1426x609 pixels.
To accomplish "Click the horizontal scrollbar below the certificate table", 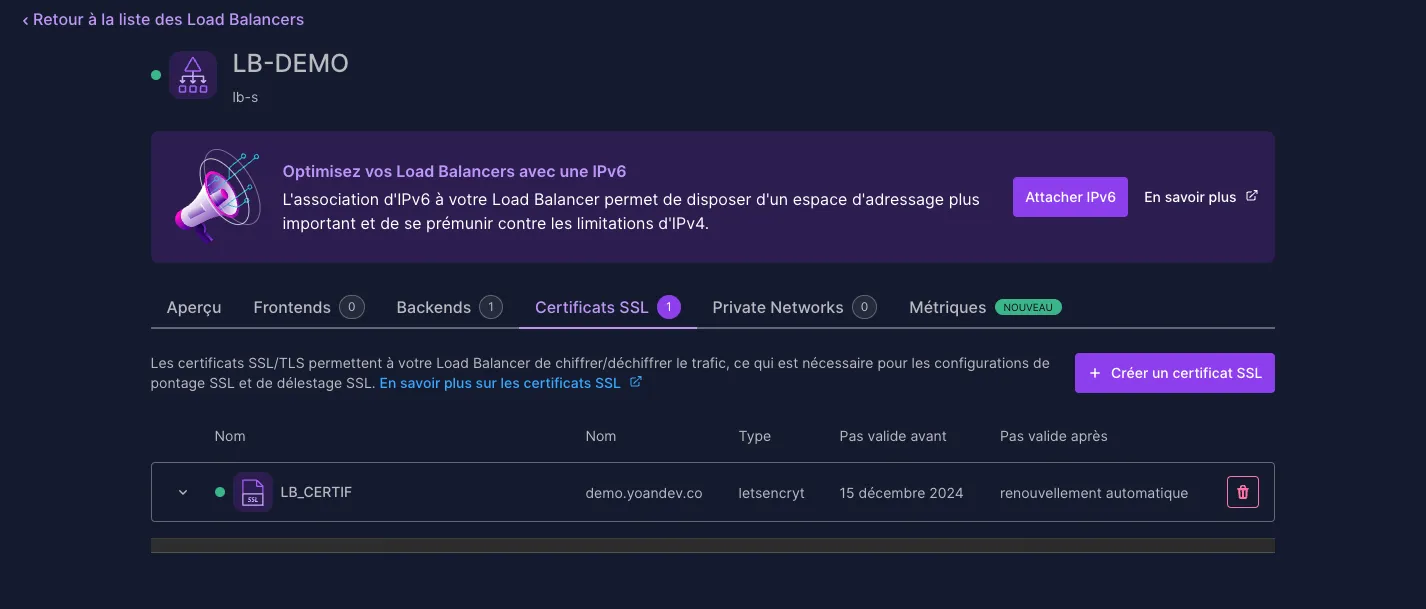I will click(x=712, y=545).
